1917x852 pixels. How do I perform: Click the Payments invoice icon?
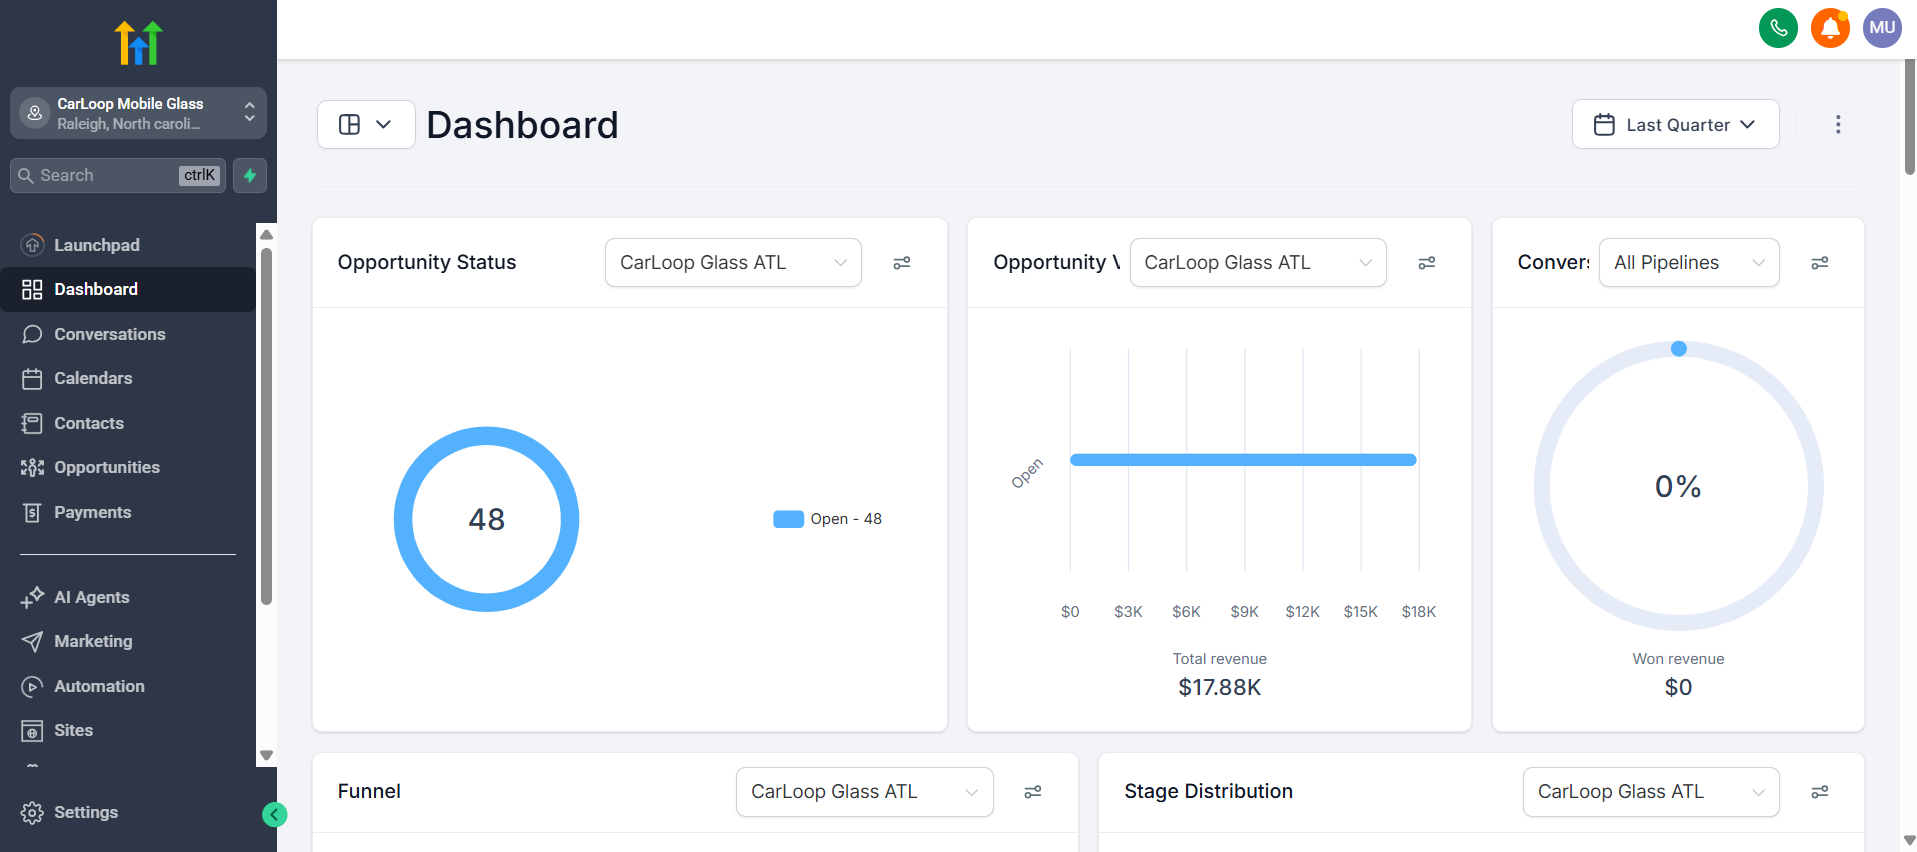33,512
